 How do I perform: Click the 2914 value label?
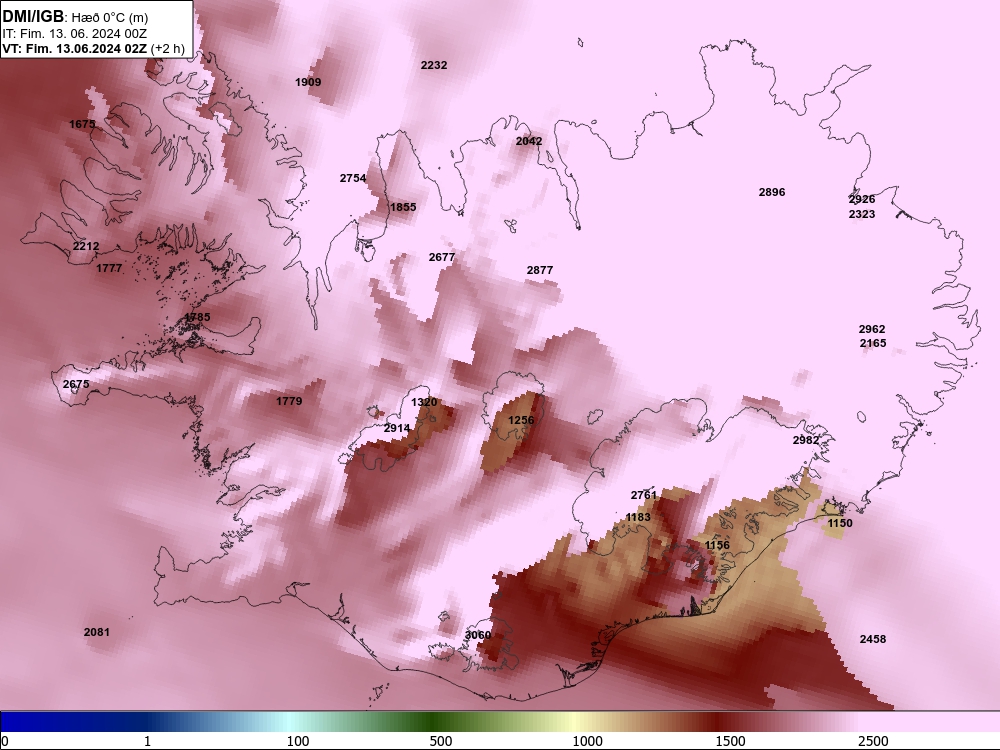tap(397, 429)
